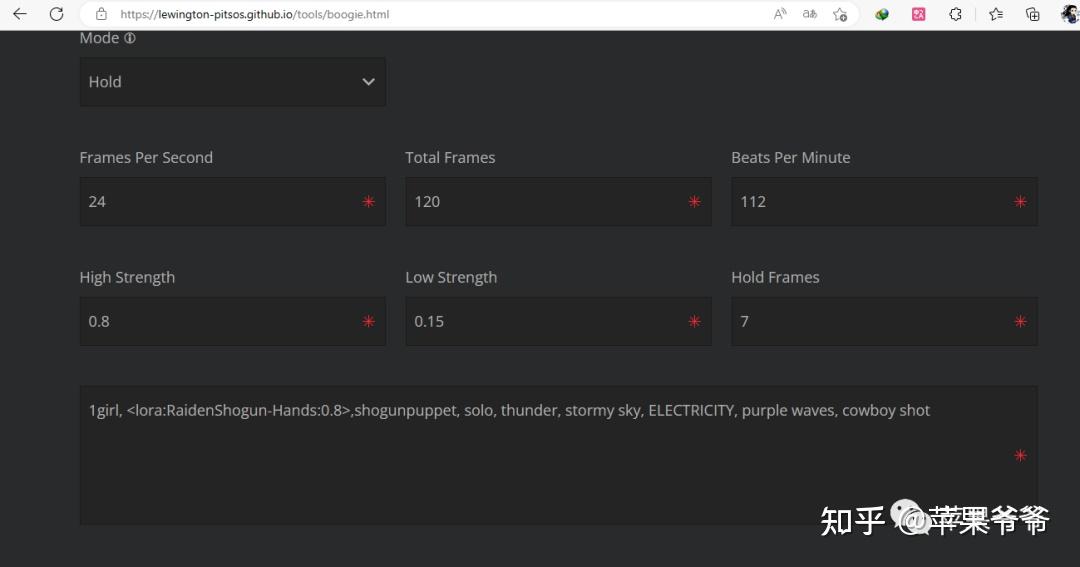Click the Frames Per Second field
This screenshot has width=1080, height=567.
pyautogui.click(x=220, y=201)
